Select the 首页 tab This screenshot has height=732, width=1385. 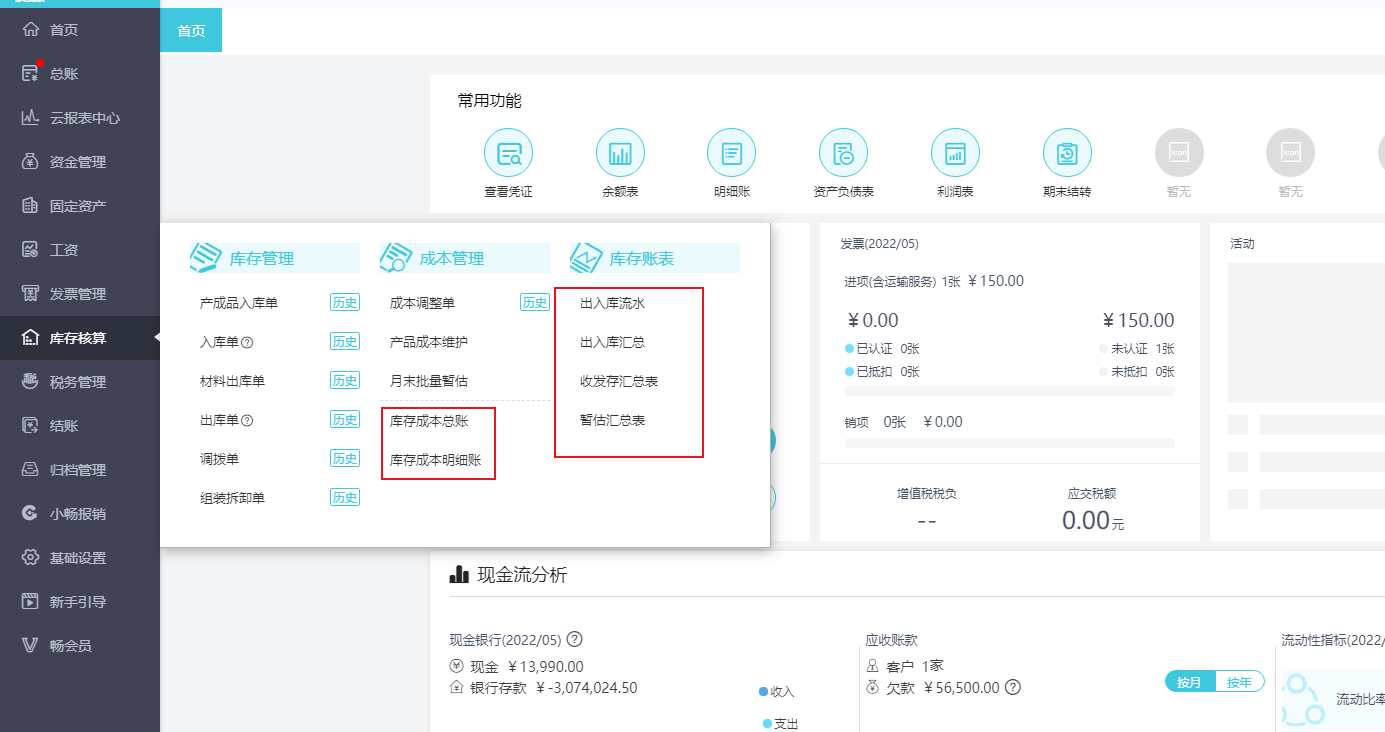pos(191,30)
